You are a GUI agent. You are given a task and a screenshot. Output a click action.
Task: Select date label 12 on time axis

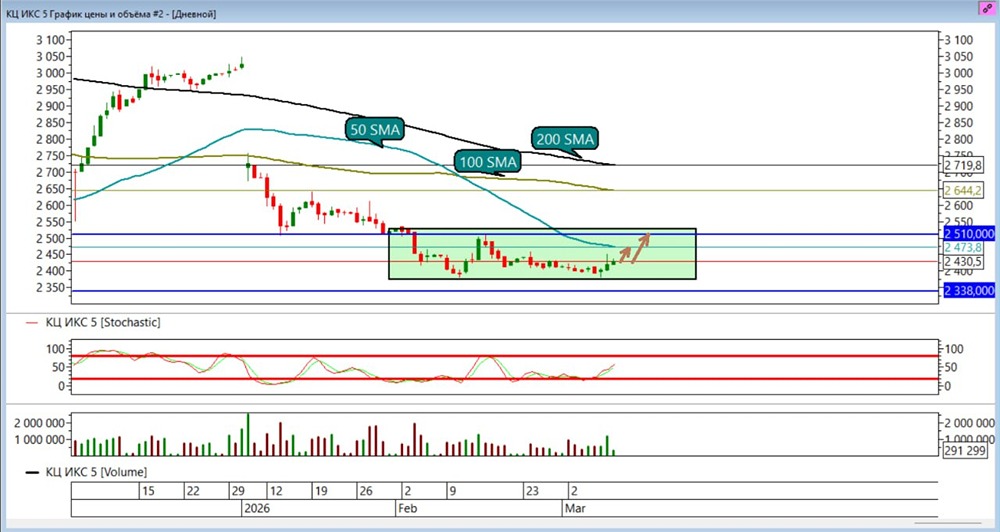(x=276, y=491)
